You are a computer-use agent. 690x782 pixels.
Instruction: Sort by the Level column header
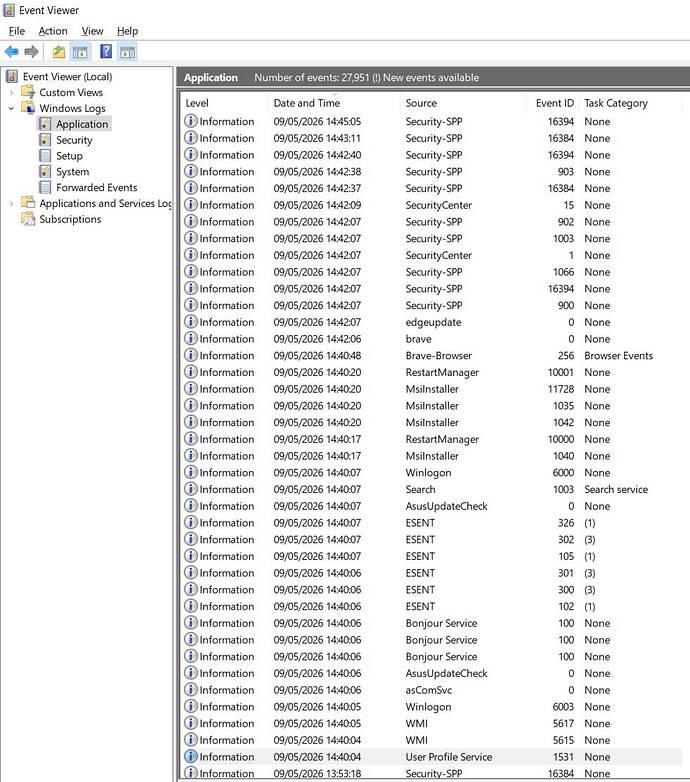pos(225,103)
